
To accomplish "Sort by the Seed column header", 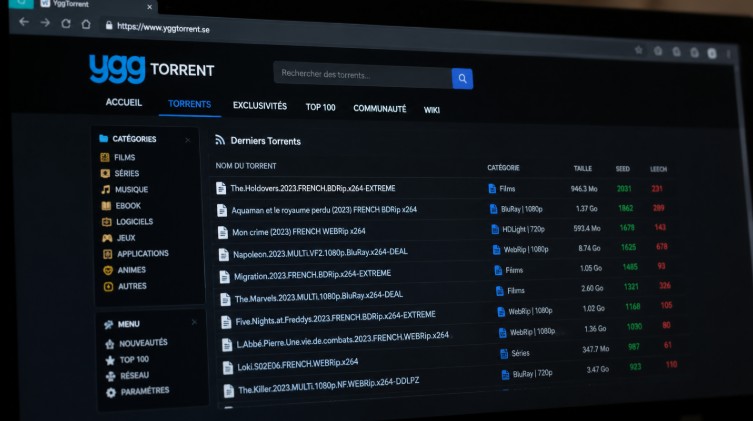I will 623,168.
